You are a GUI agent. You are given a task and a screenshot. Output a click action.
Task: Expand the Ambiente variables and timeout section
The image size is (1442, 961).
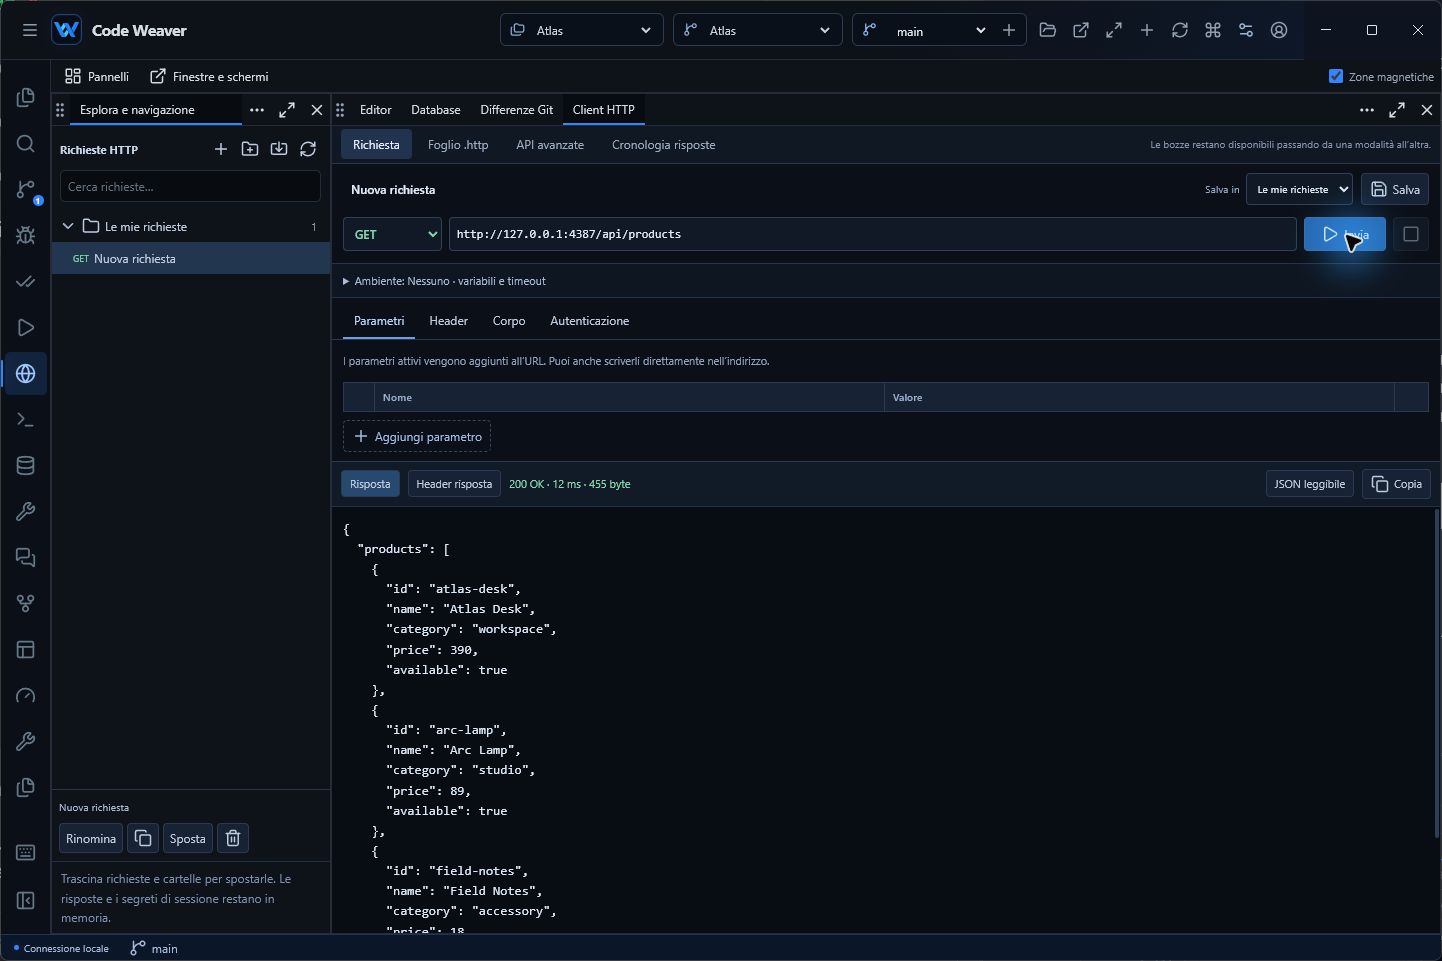point(444,281)
